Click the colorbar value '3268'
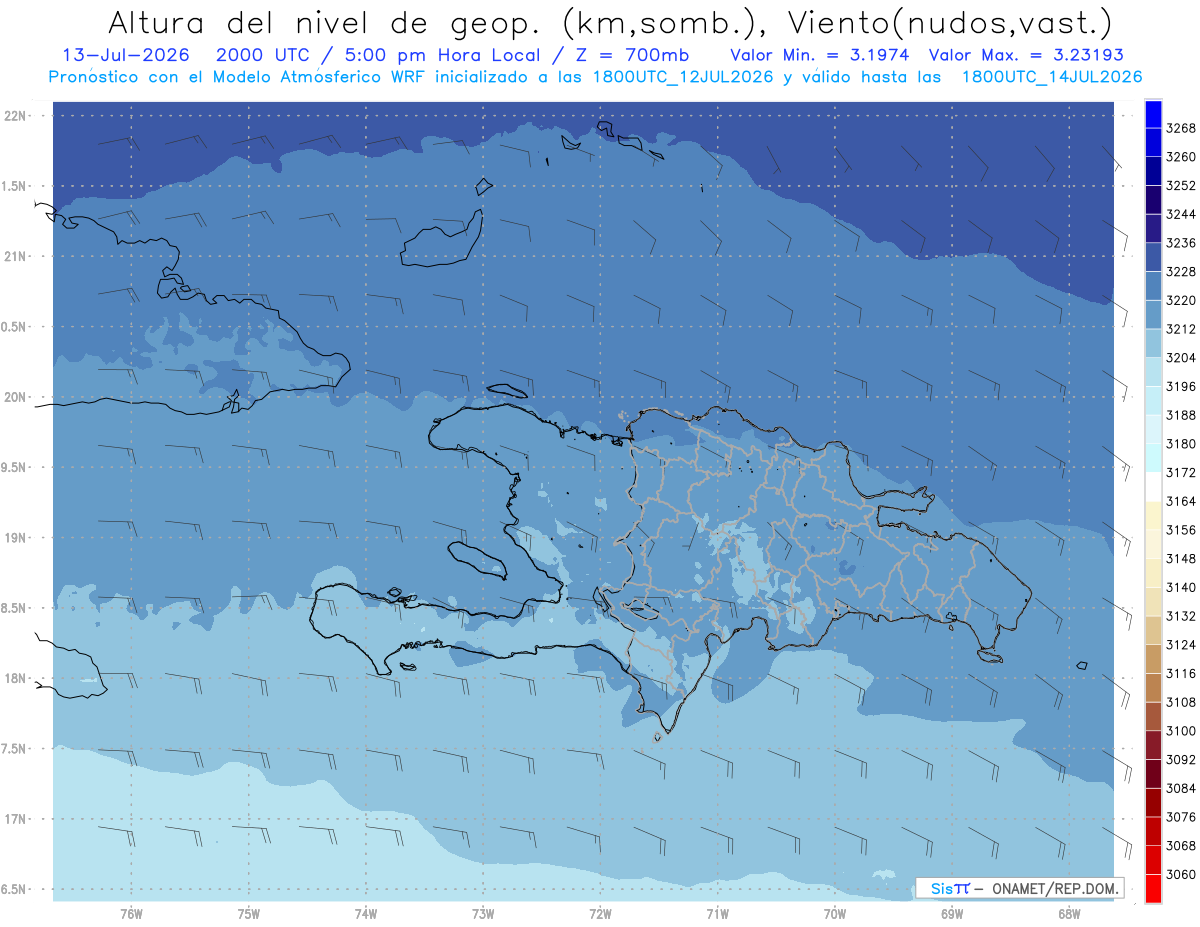Image resolution: width=1200 pixels, height=927 pixels. (x=1181, y=128)
